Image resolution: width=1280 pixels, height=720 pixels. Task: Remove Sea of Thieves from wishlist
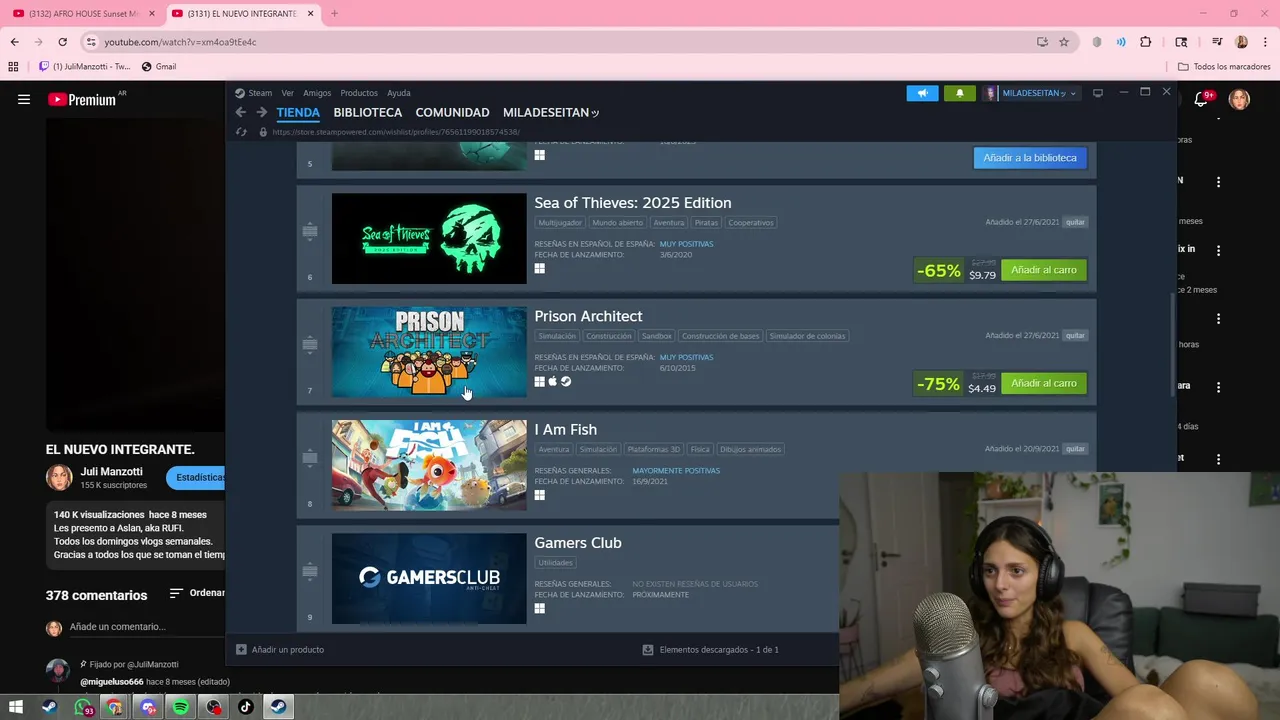[x=1075, y=222]
